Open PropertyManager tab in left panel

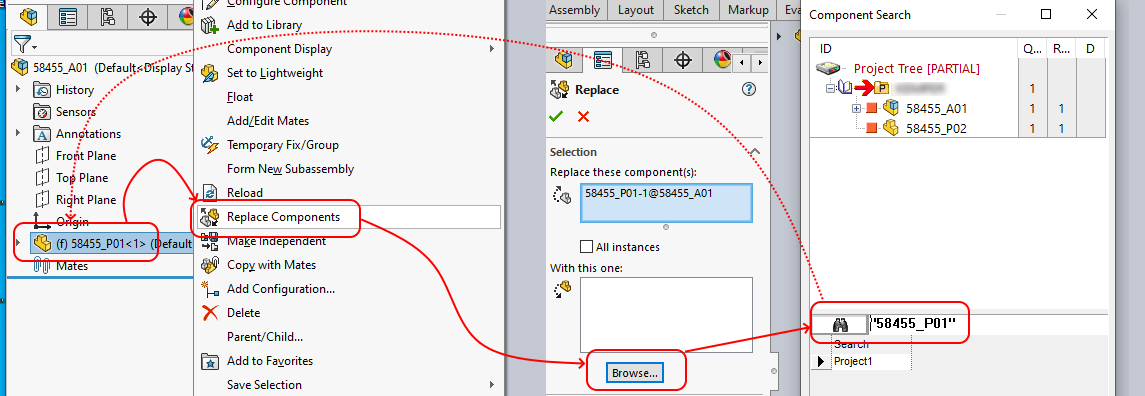coord(68,17)
